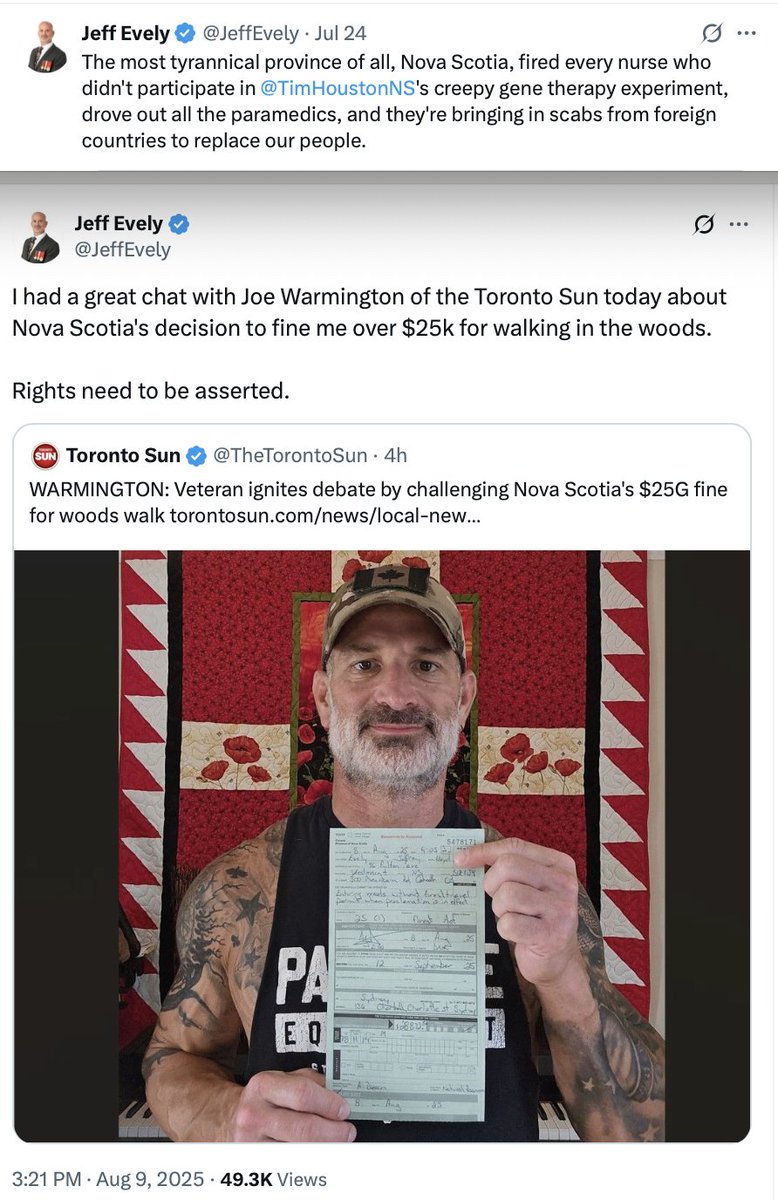Click verified badge beside top Jeff Evely name
The image size is (778, 1200).
pyautogui.click(x=185, y=33)
